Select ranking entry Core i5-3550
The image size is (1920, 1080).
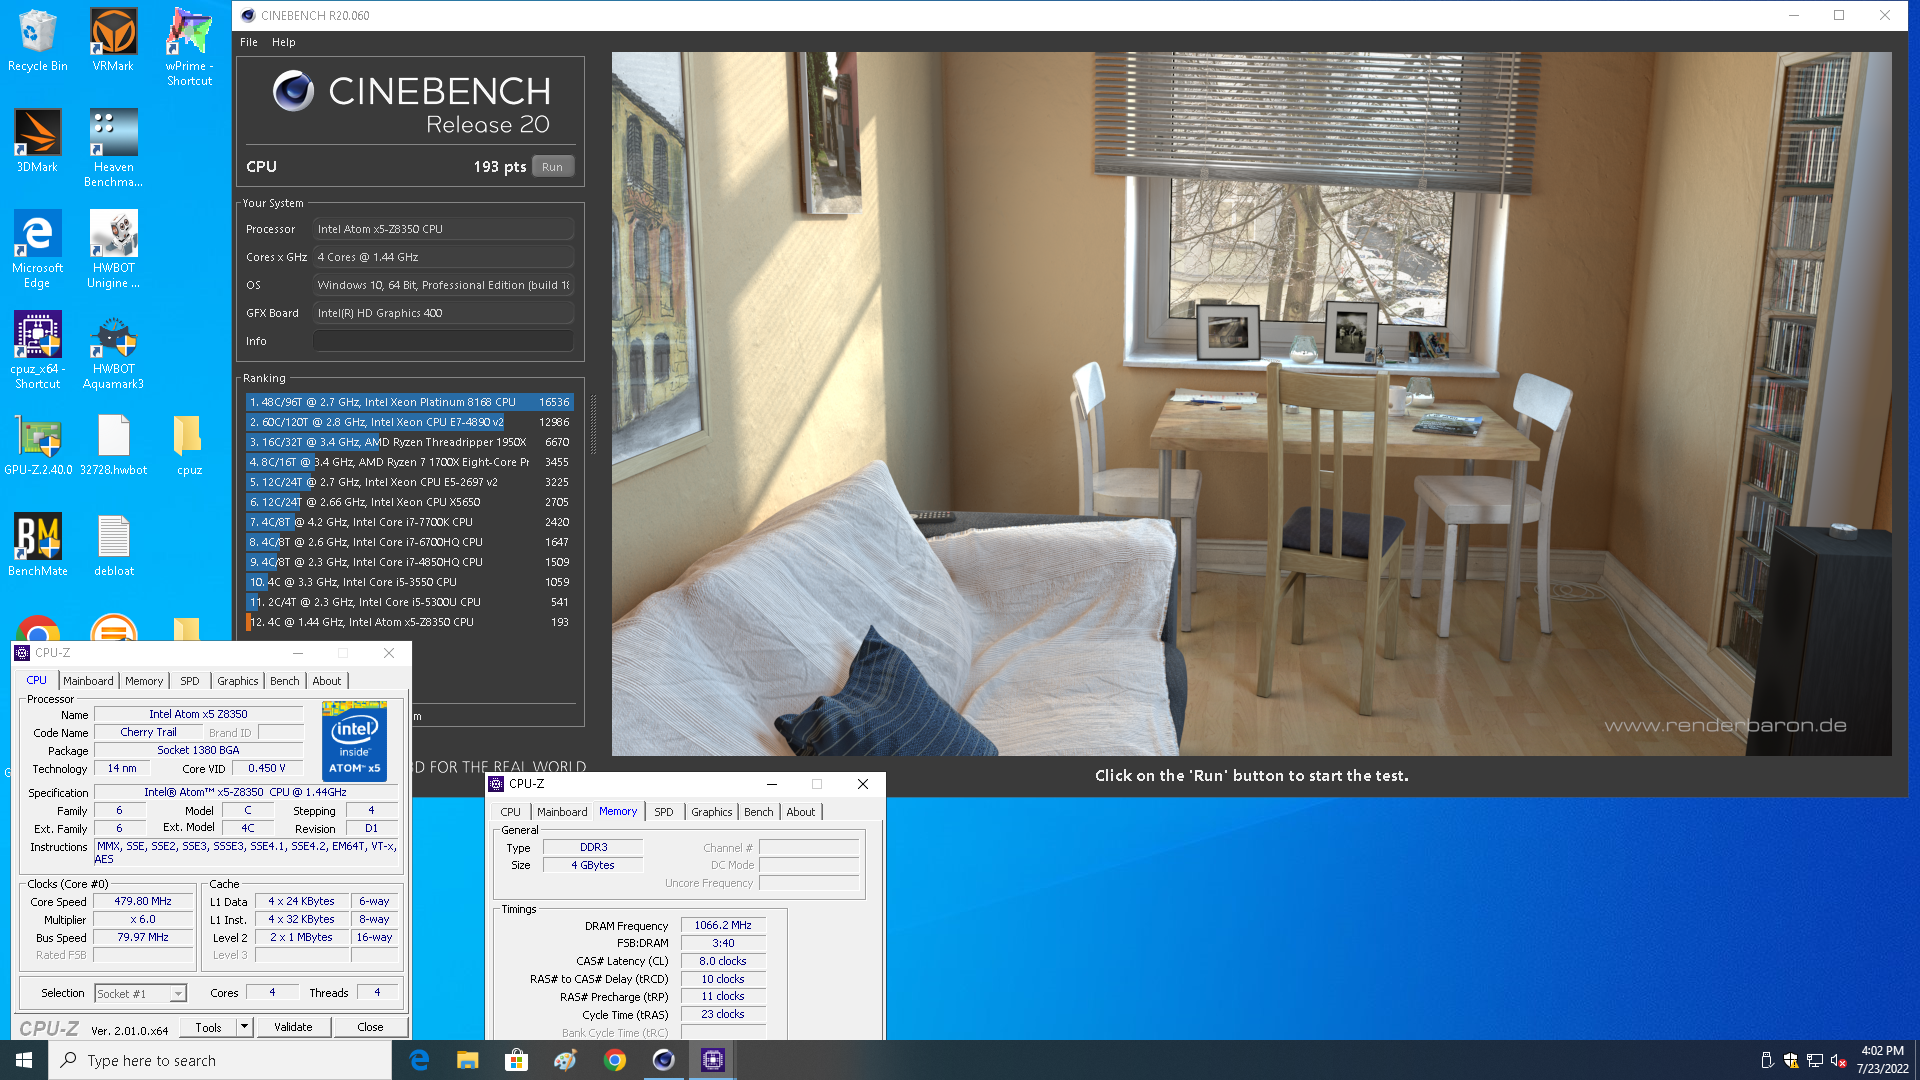click(x=409, y=582)
